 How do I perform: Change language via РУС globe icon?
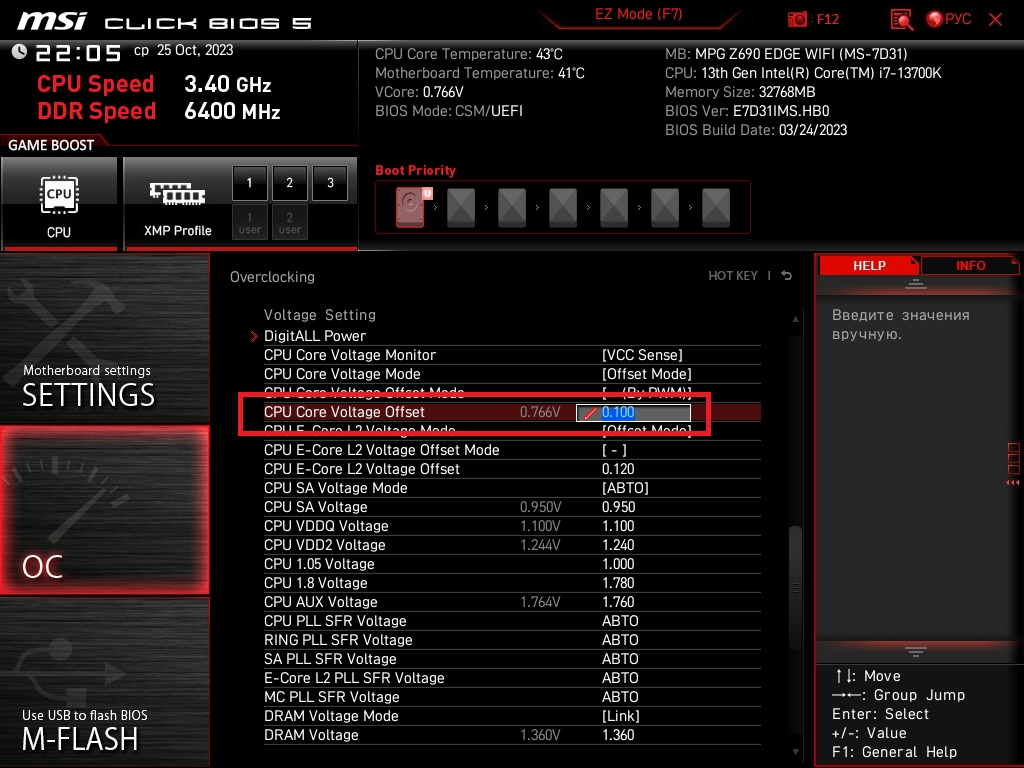pos(948,19)
